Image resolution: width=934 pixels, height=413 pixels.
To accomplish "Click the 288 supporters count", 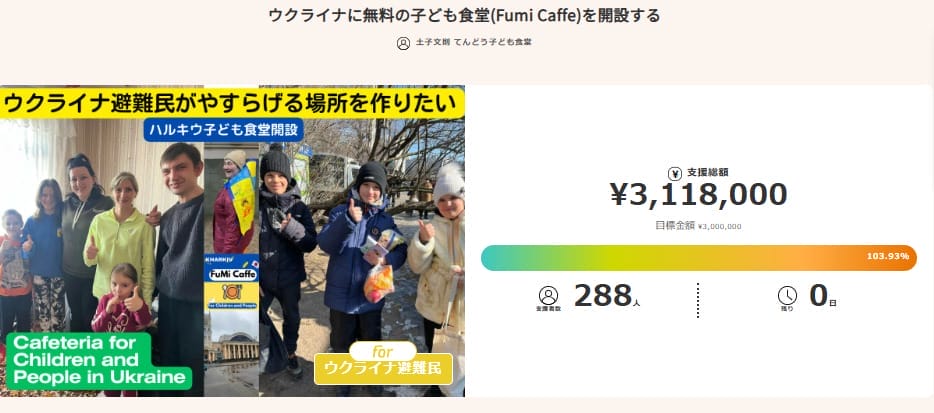I will (x=603, y=295).
